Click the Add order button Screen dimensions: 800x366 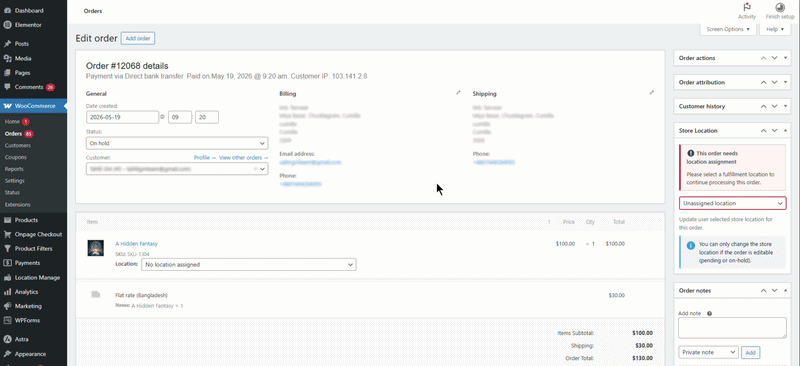[x=138, y=38]
